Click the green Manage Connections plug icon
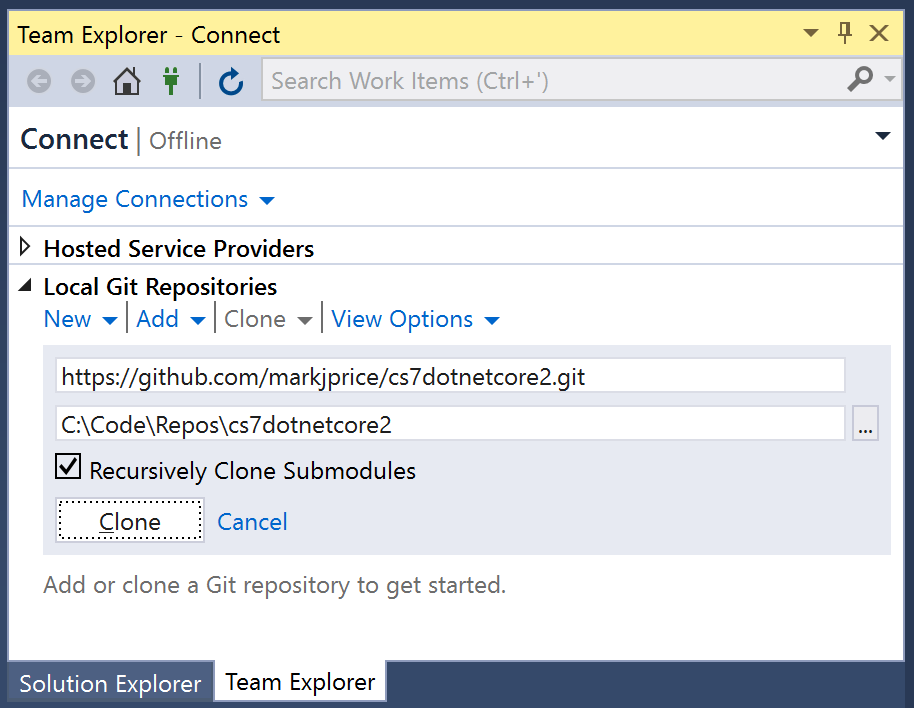914x708 pixels. pos(171,81)
